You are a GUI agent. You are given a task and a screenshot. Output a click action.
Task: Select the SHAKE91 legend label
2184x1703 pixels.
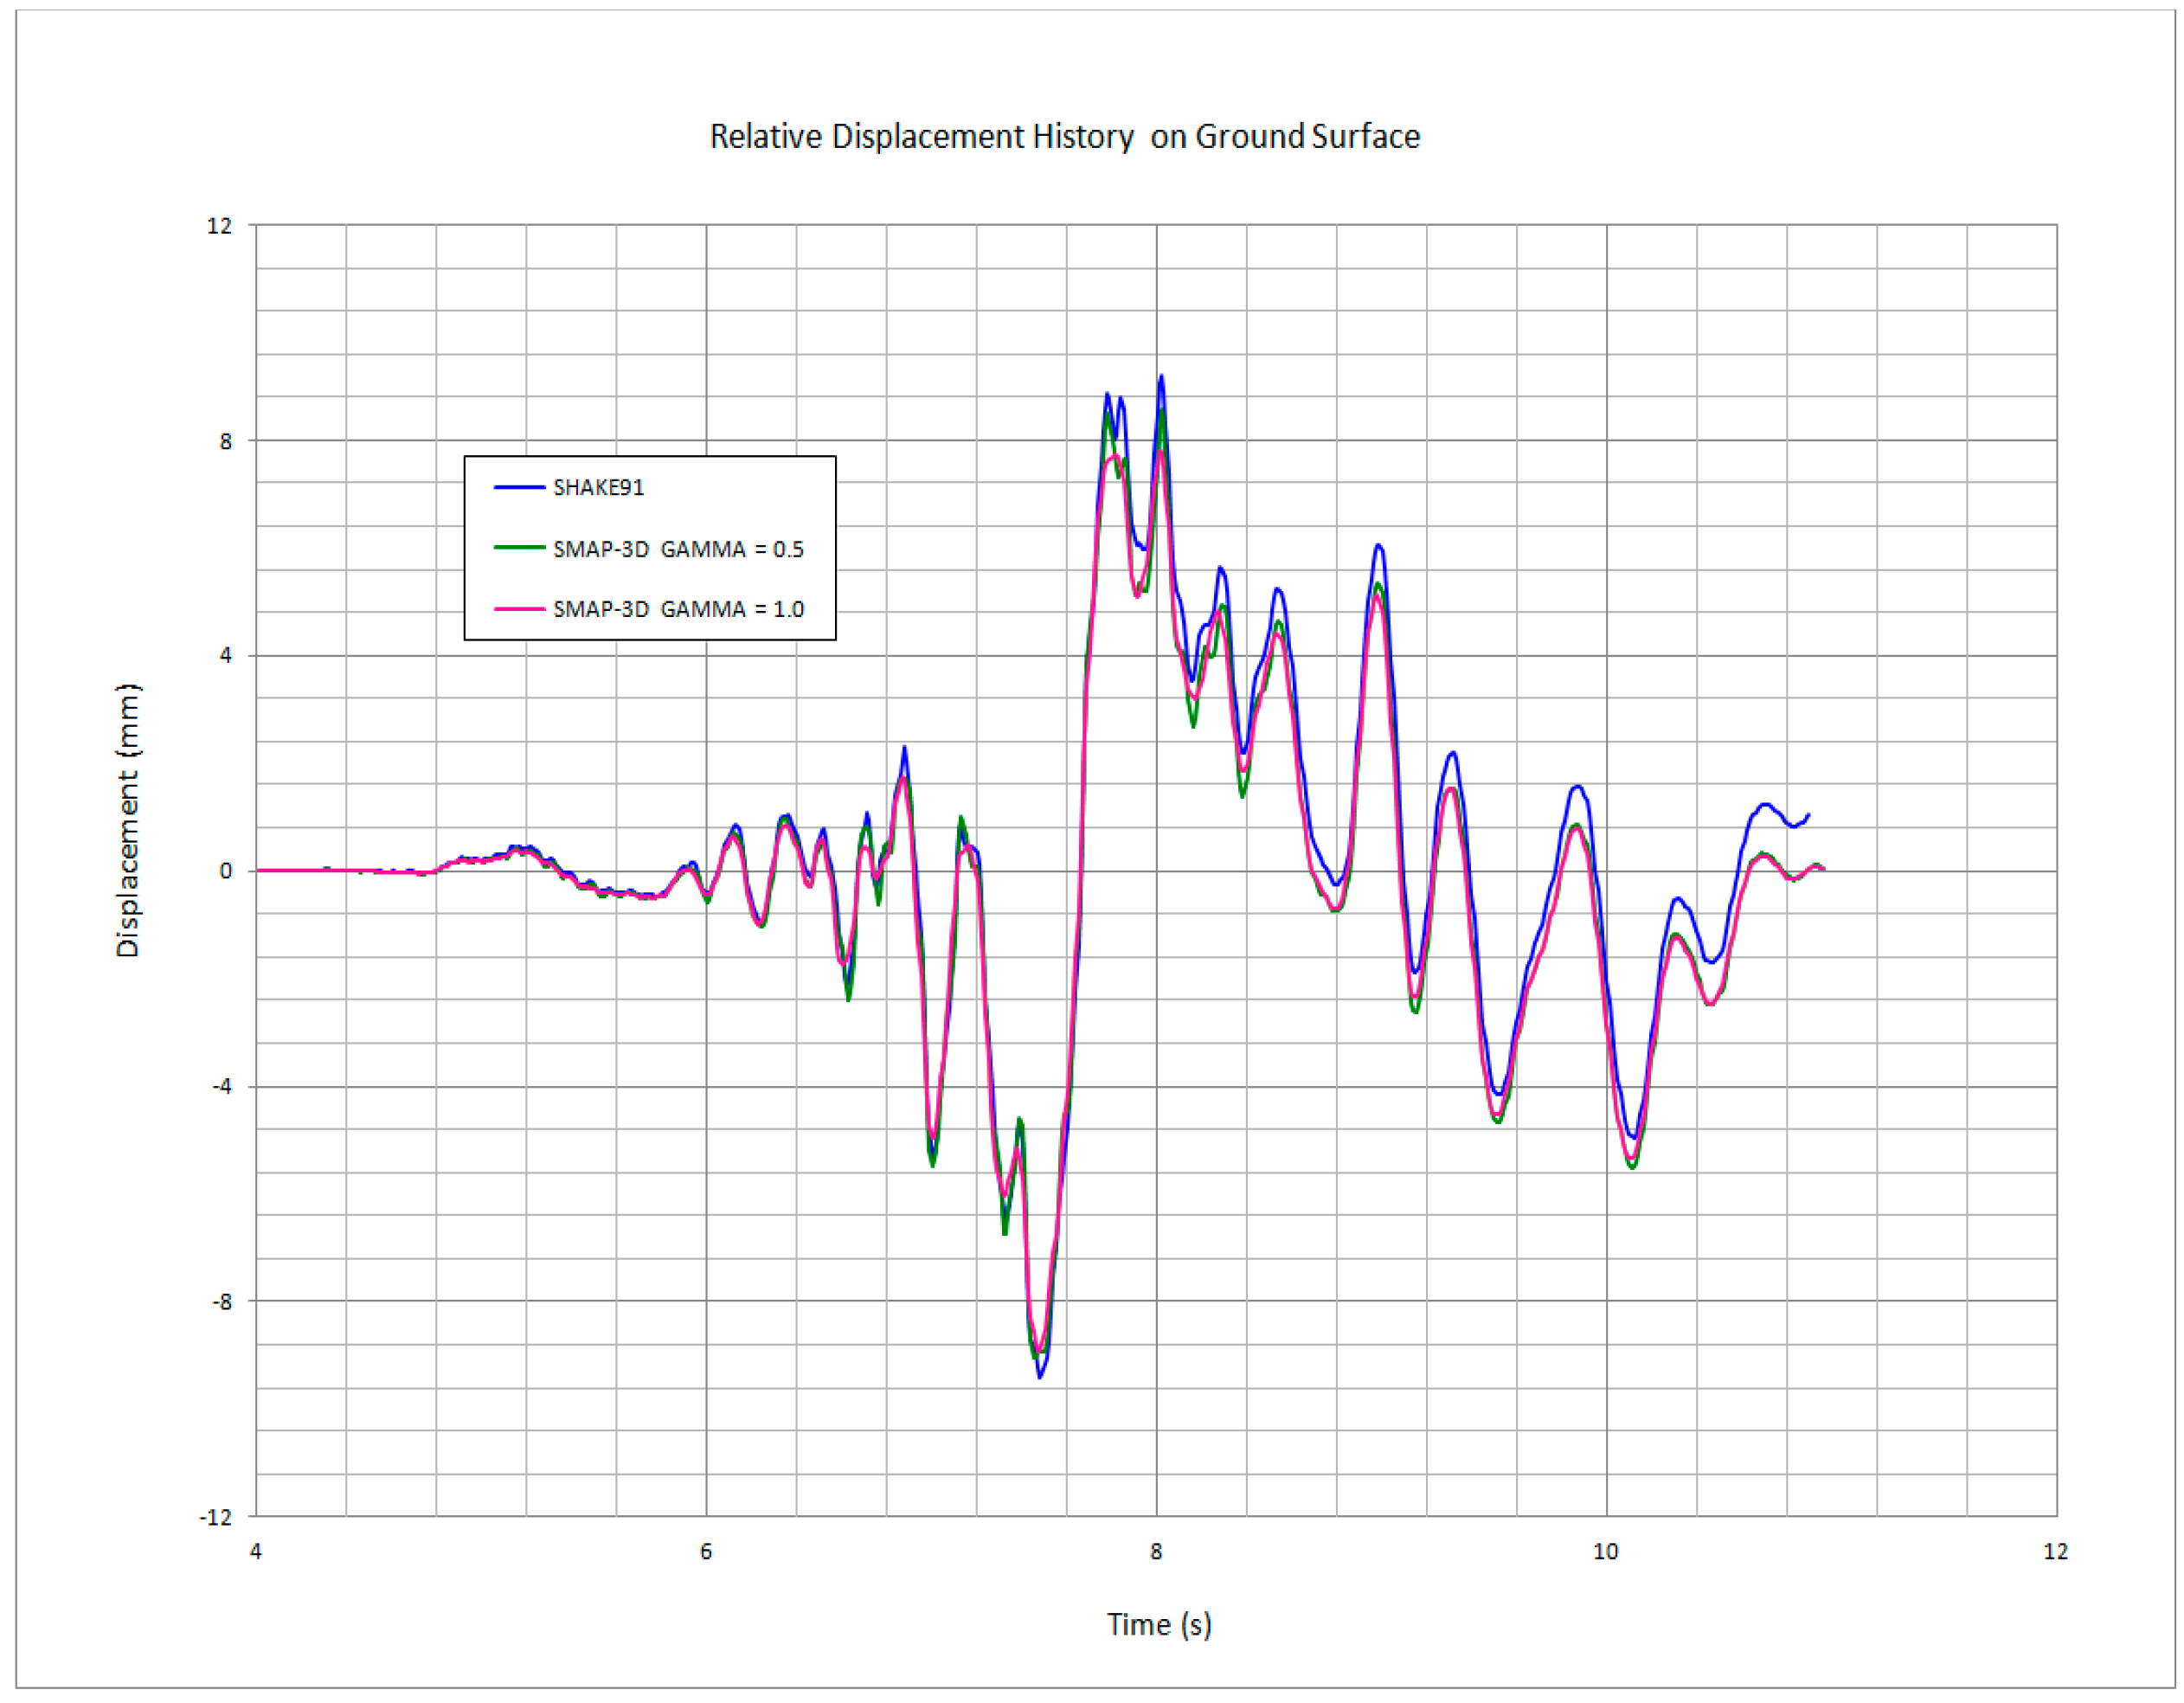coord(598,488)
